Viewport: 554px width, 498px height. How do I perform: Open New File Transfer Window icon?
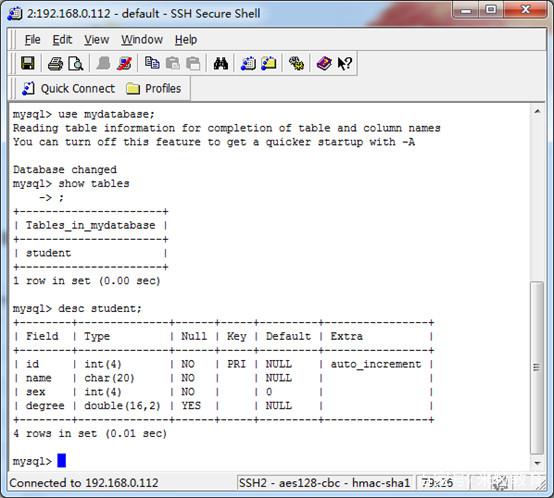[269, 64]
